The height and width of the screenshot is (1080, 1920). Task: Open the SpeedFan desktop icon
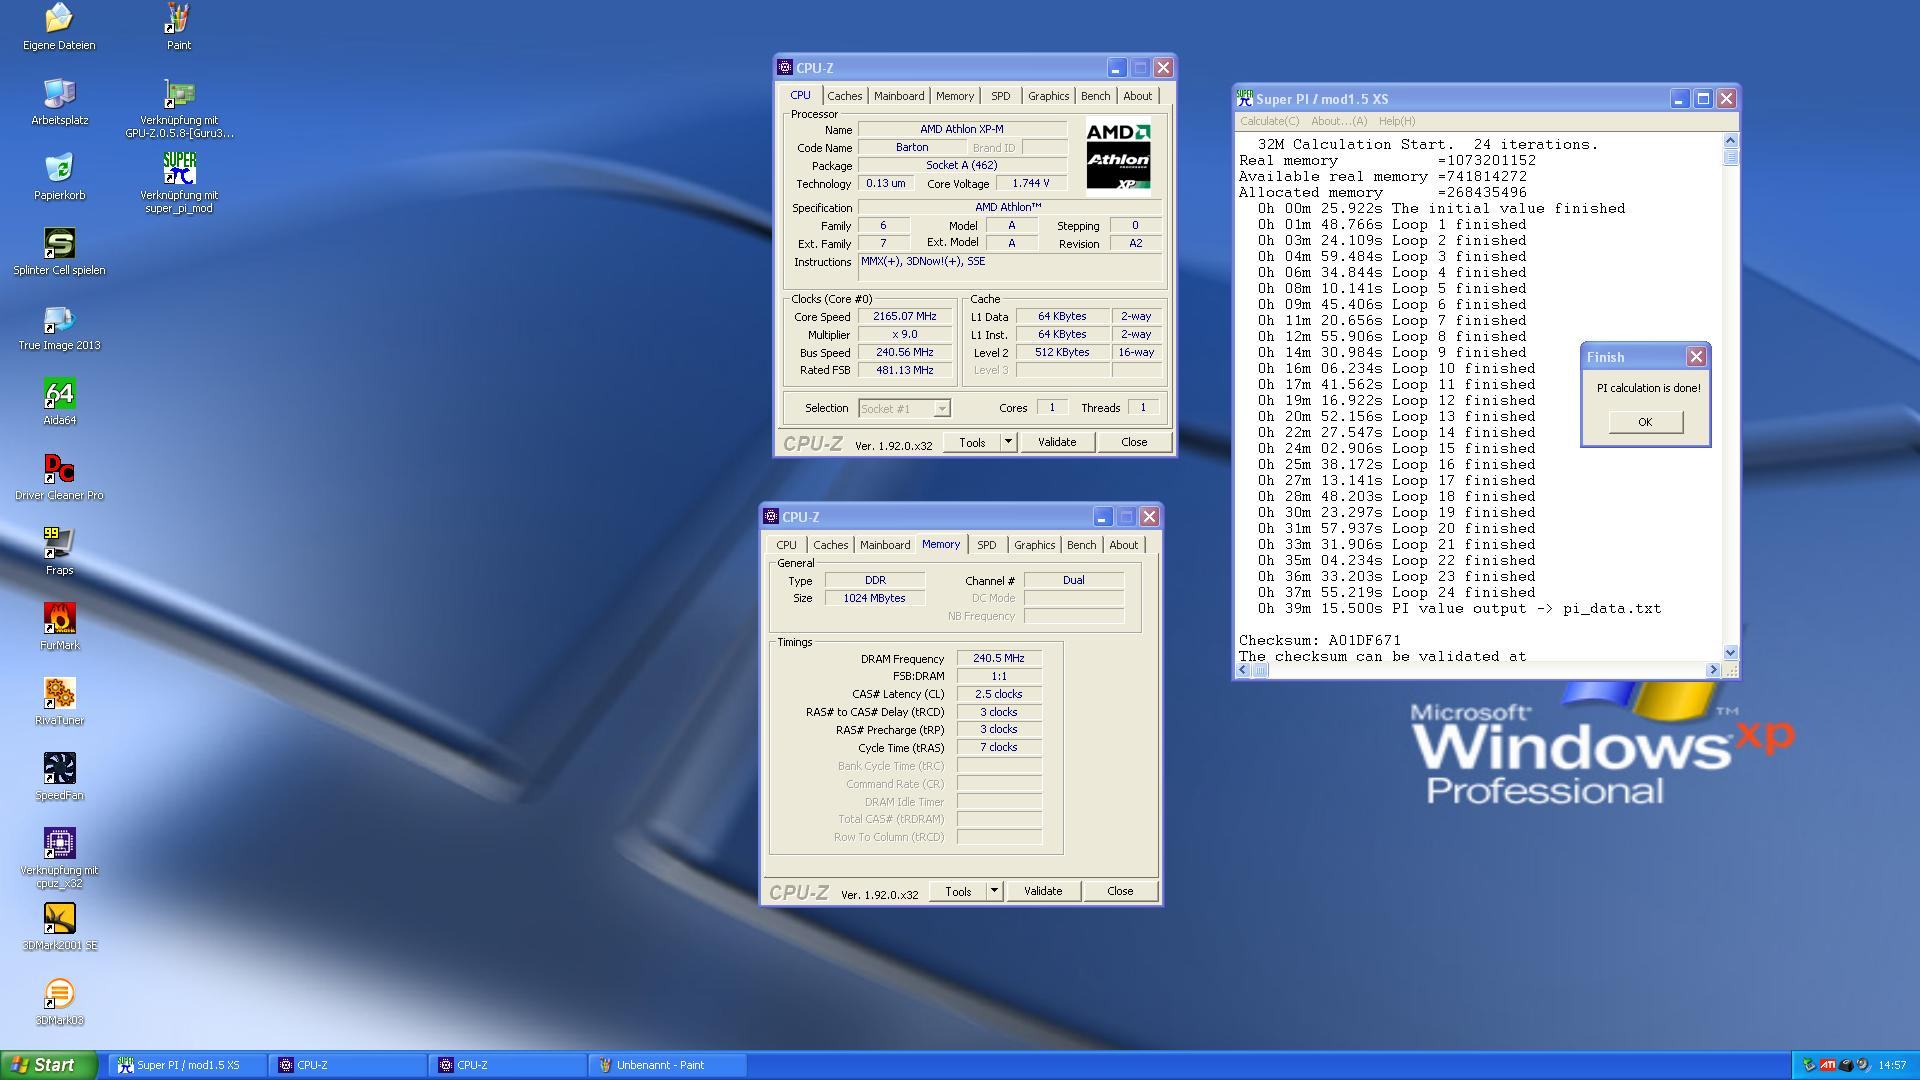tap(59, 770)
